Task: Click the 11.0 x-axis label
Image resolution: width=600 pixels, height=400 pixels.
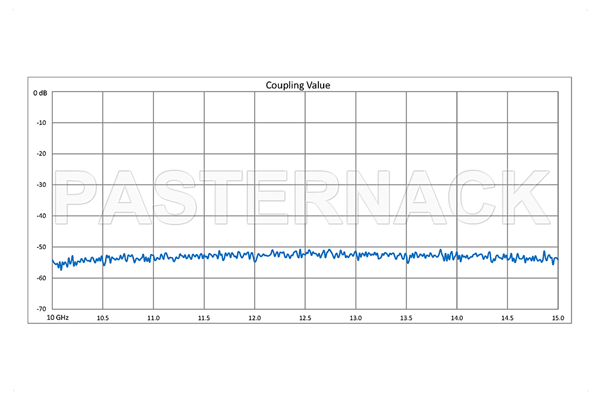Action: tap(153, 318)
